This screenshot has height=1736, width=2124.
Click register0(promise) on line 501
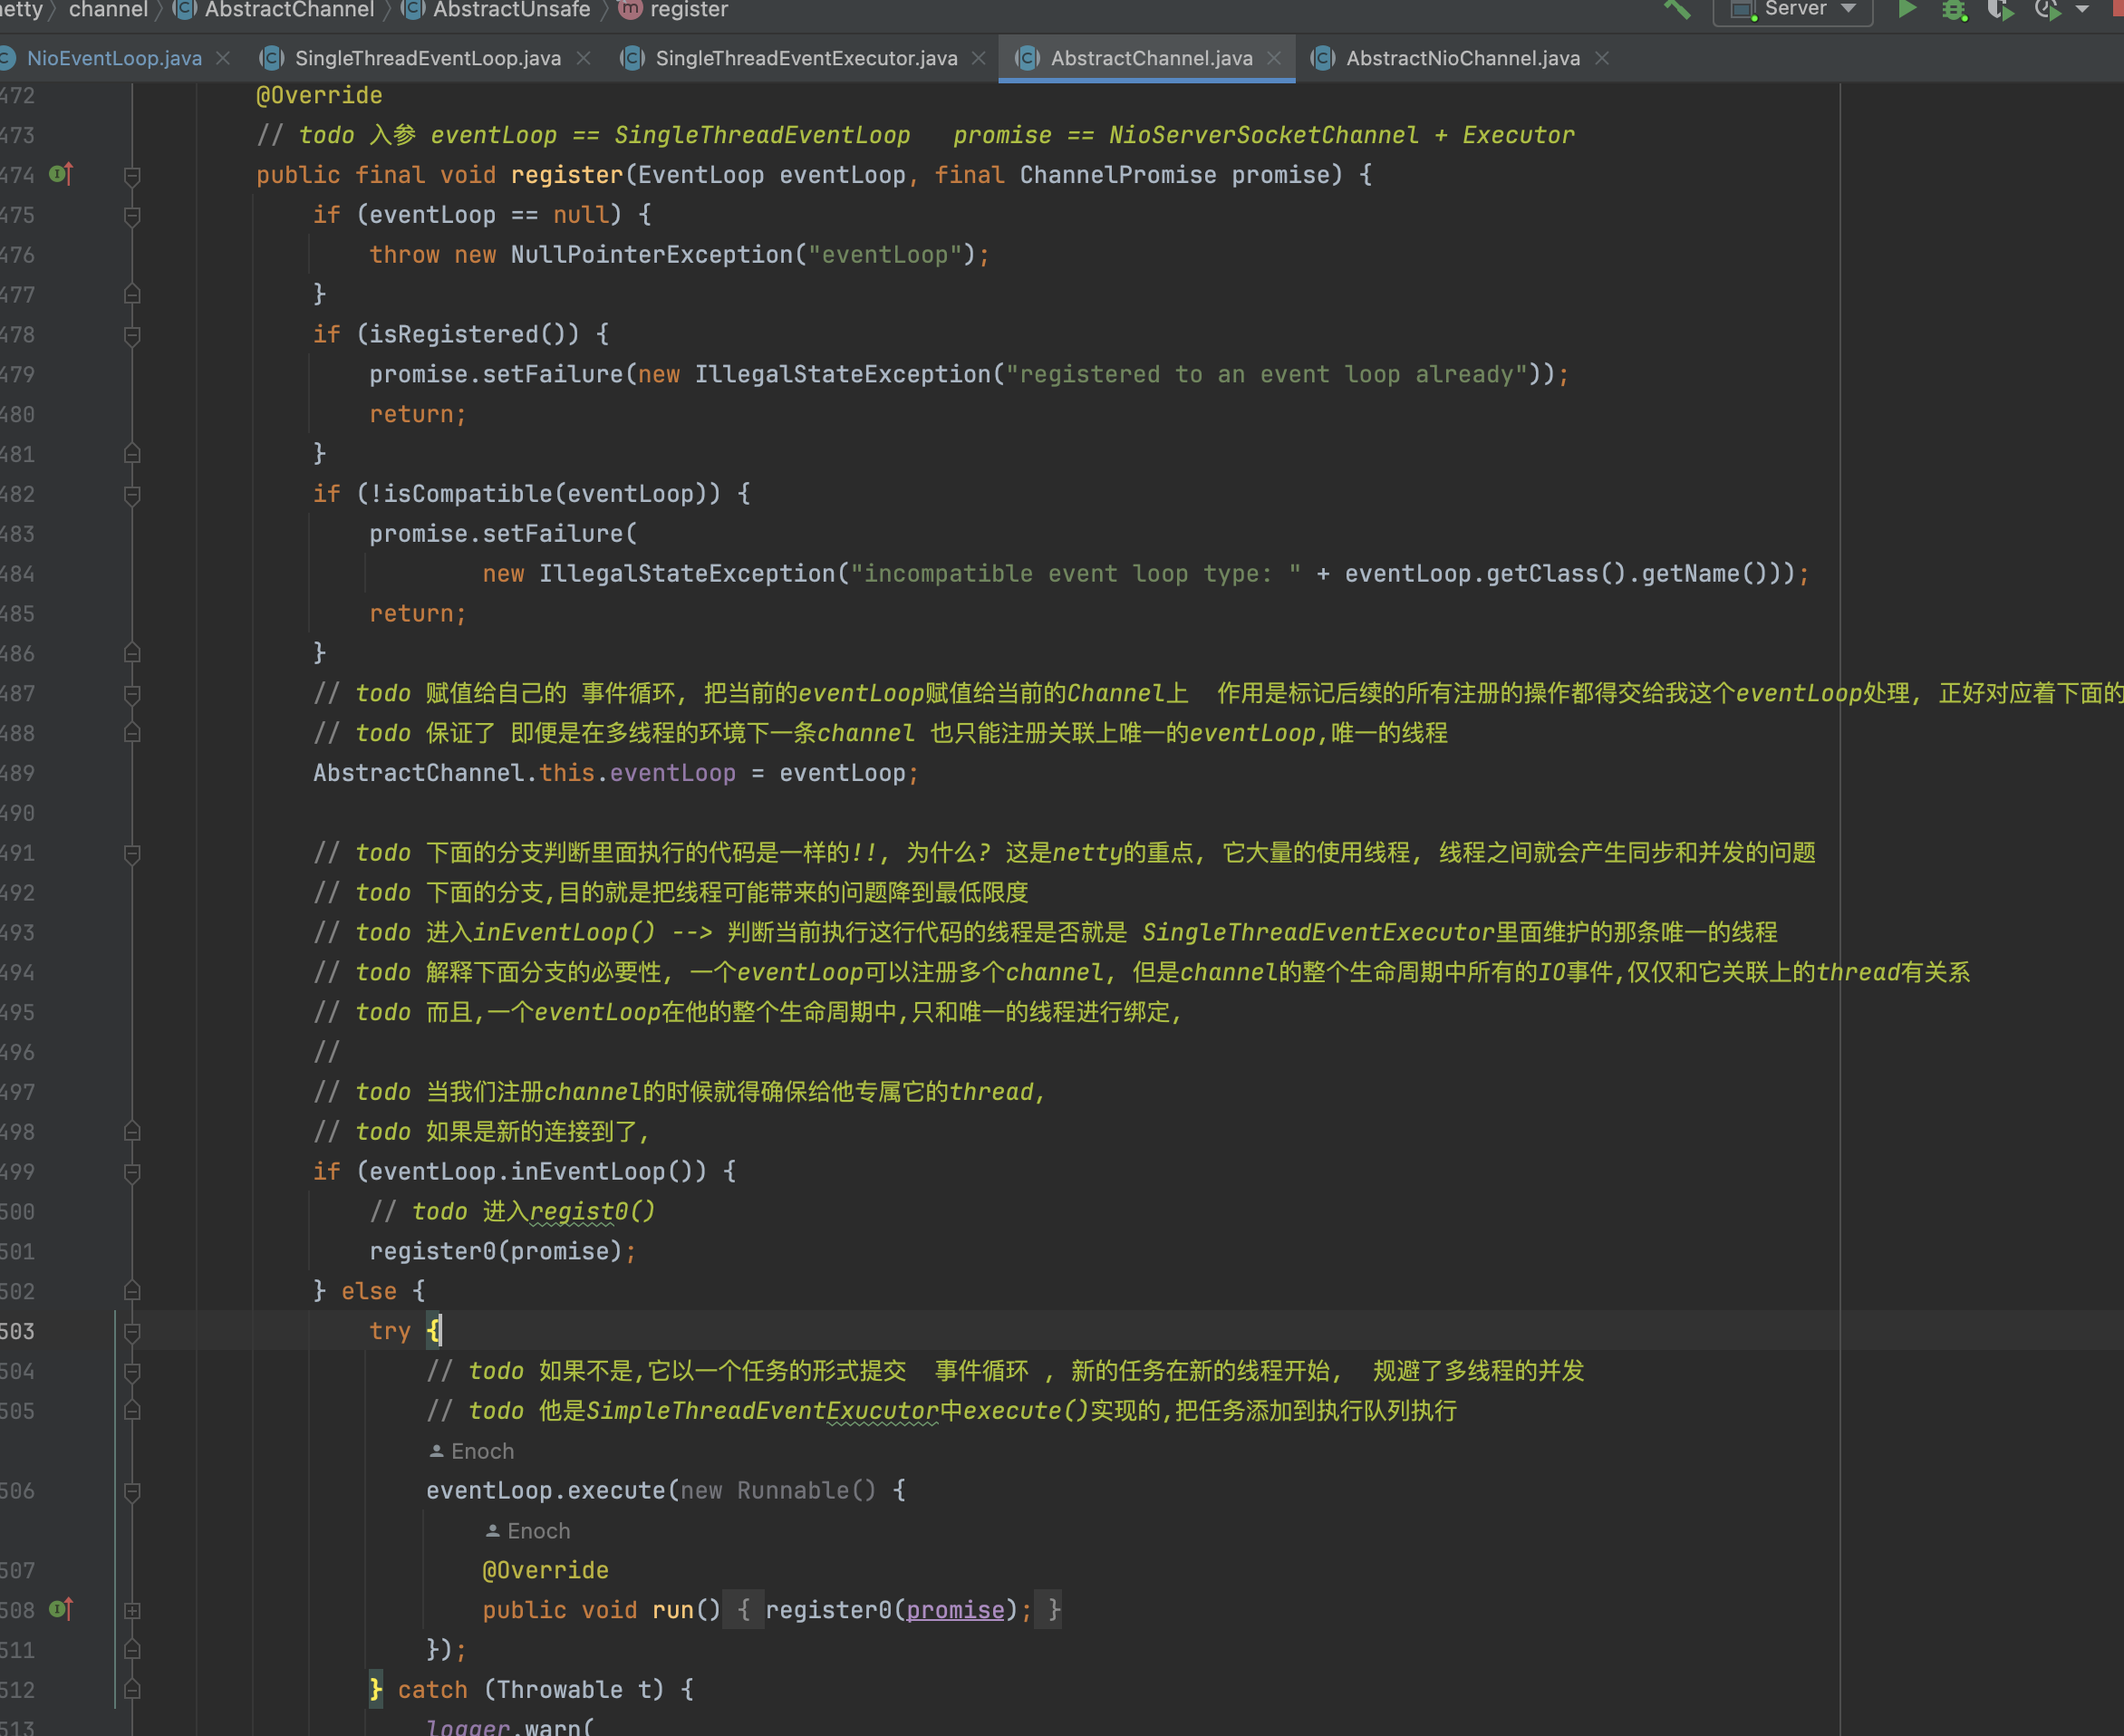point(496,1251)
